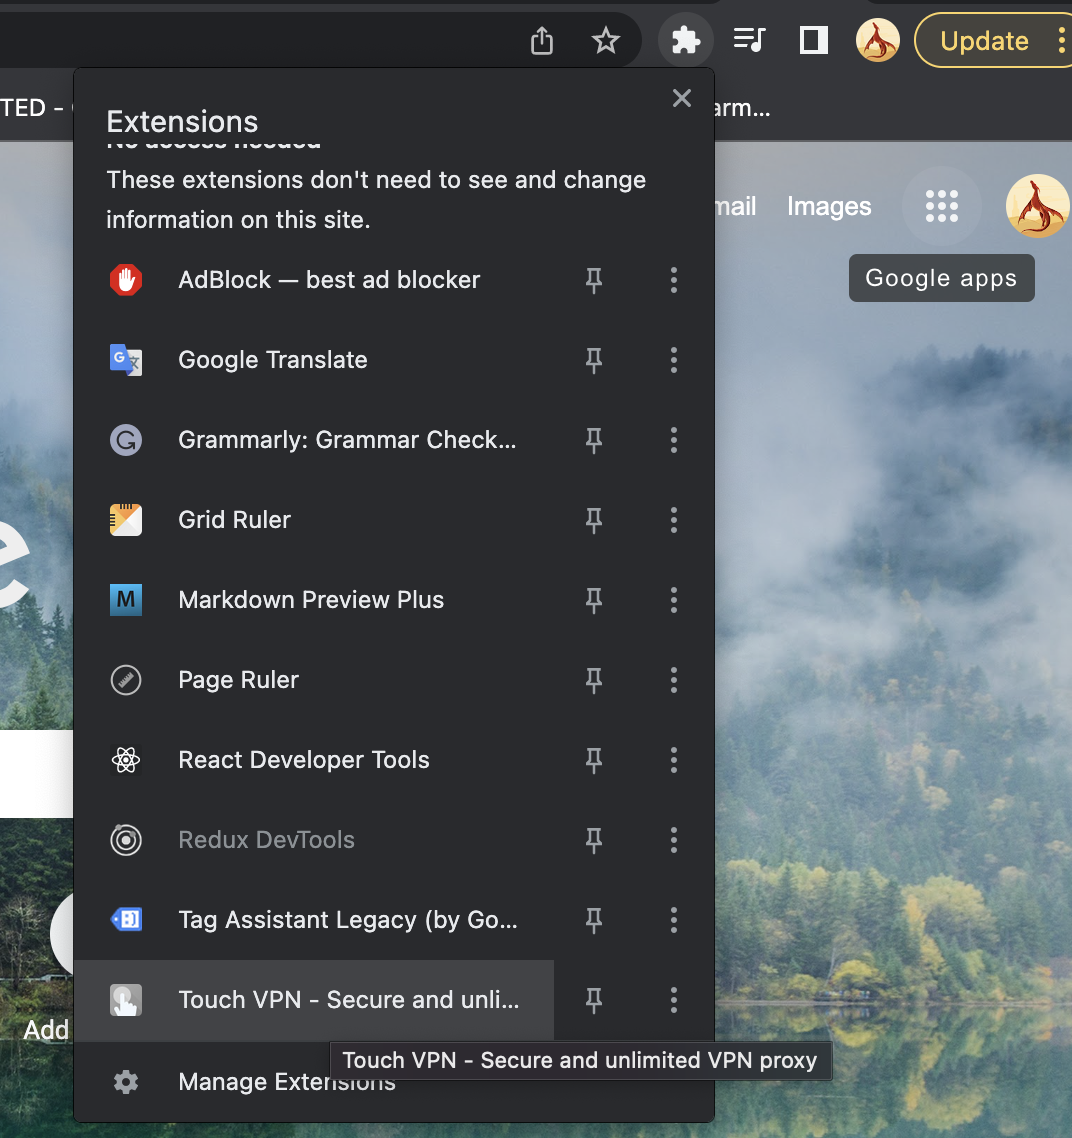Screen dimensions: 1072x1138
Task: Toggle the side panel icon
Action: coord(814,41)
